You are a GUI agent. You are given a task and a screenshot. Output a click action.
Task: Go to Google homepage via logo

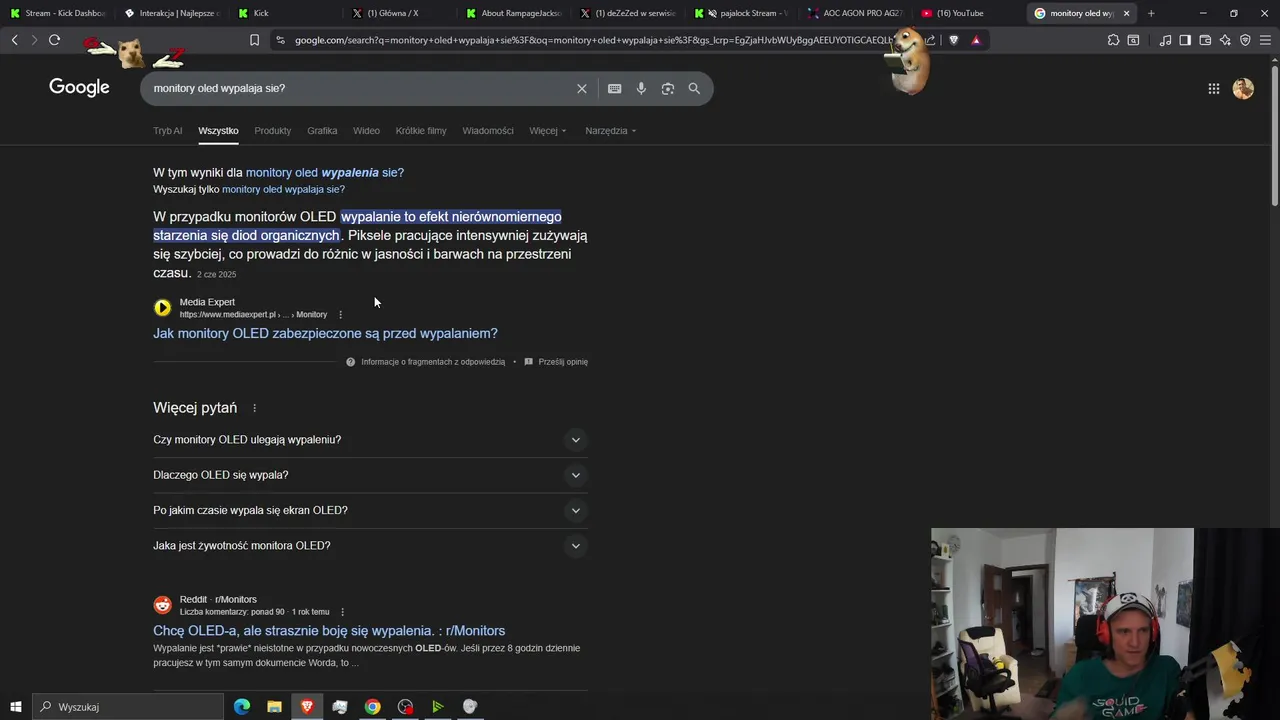click(x=79, y=88)
